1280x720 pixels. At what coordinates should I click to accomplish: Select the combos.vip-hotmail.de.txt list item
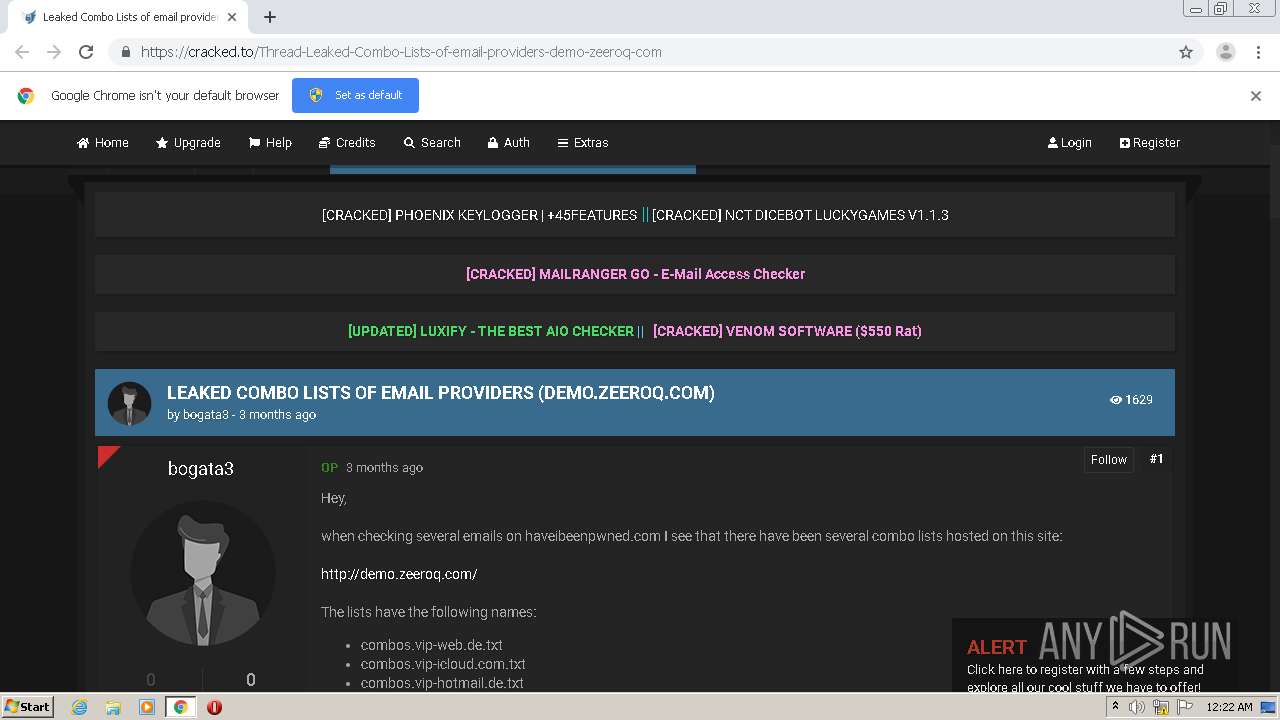coord(442,683)
